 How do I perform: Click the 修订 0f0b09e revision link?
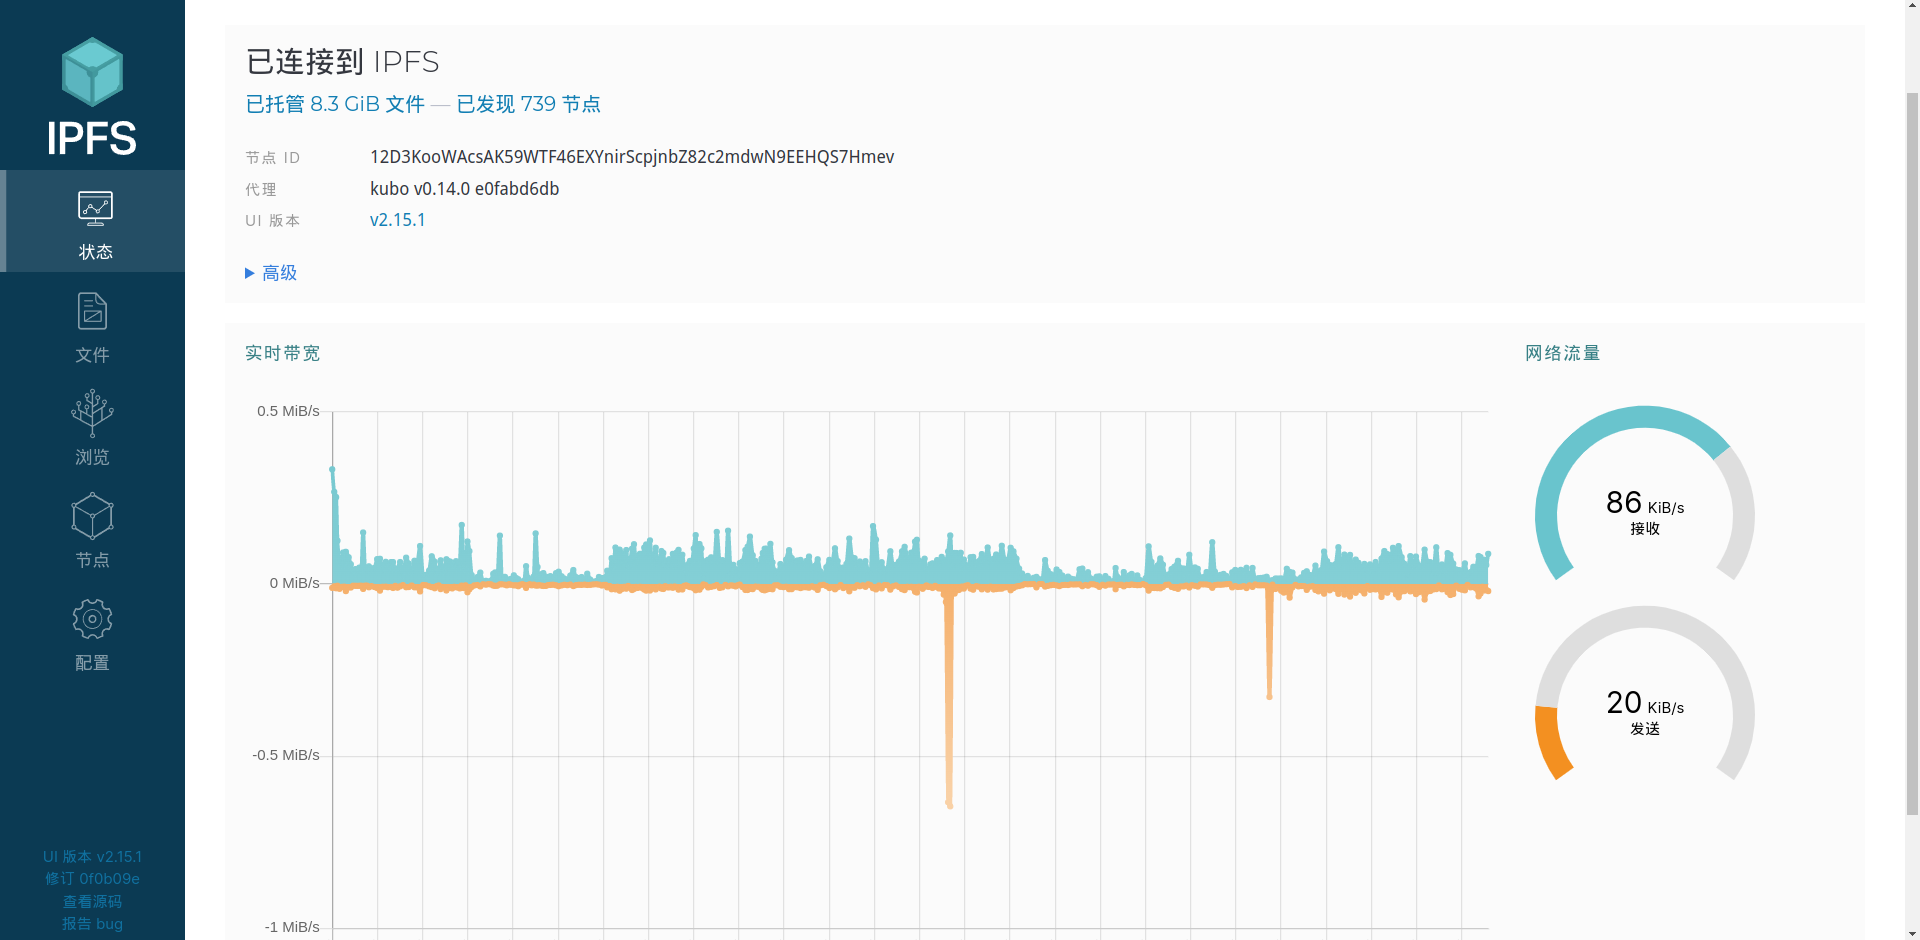point(92,879)
